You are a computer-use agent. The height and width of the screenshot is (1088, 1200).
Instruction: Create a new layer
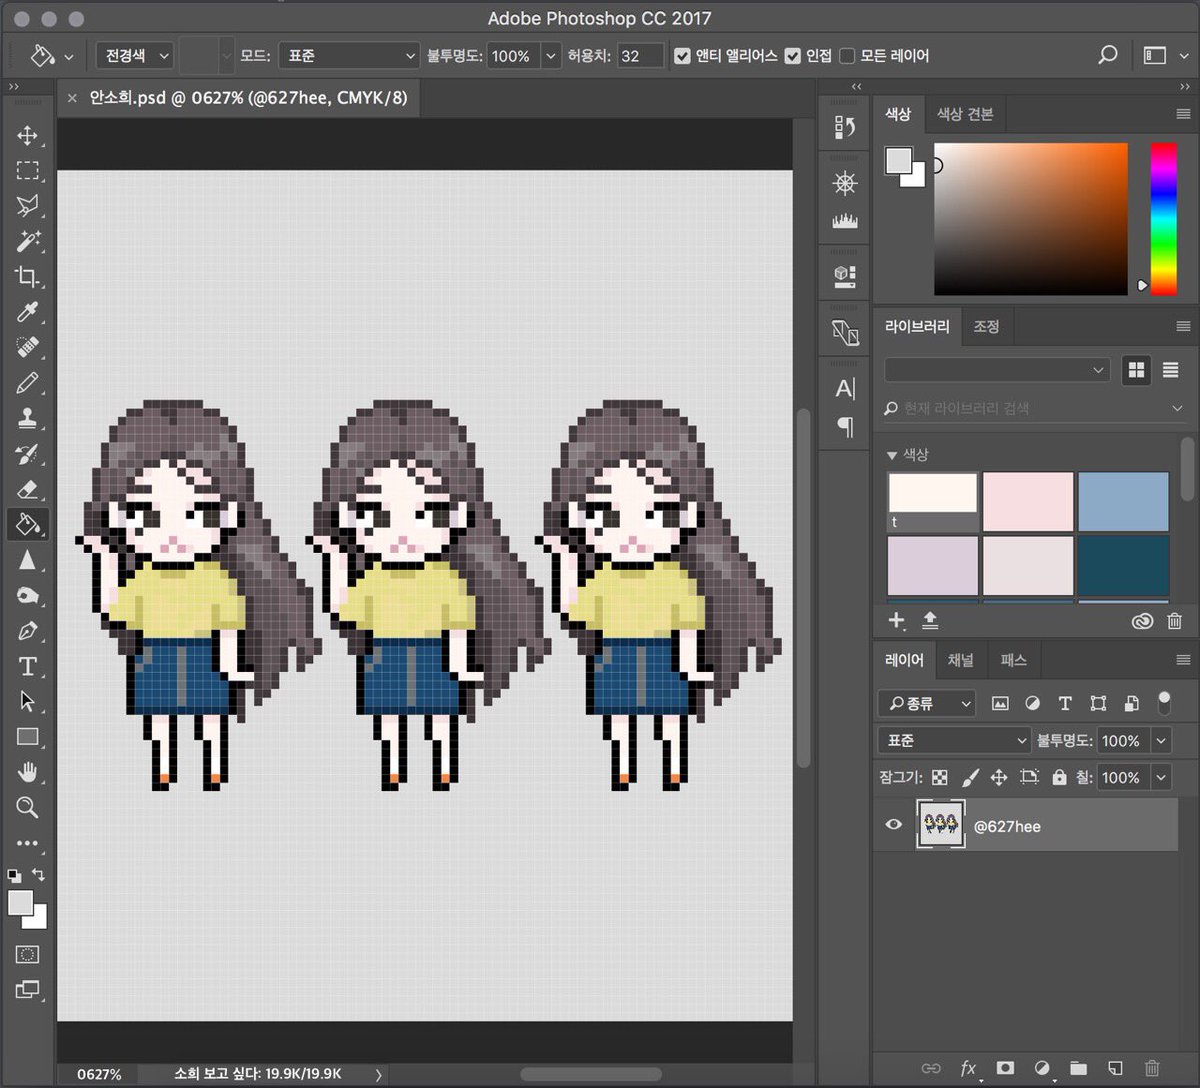(1115, 1068)
